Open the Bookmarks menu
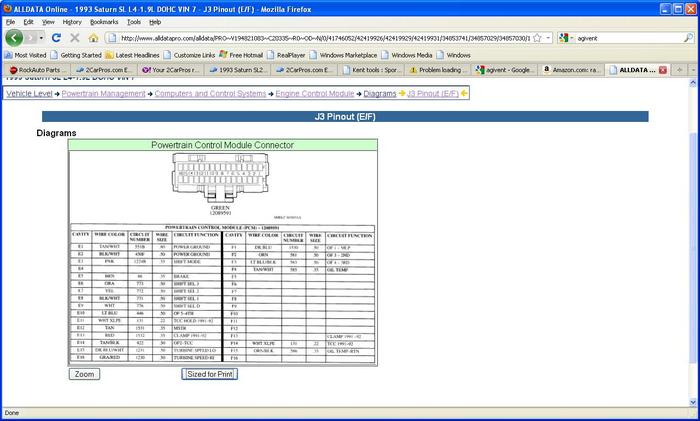700x421 pixels. (x=104, y=21)
